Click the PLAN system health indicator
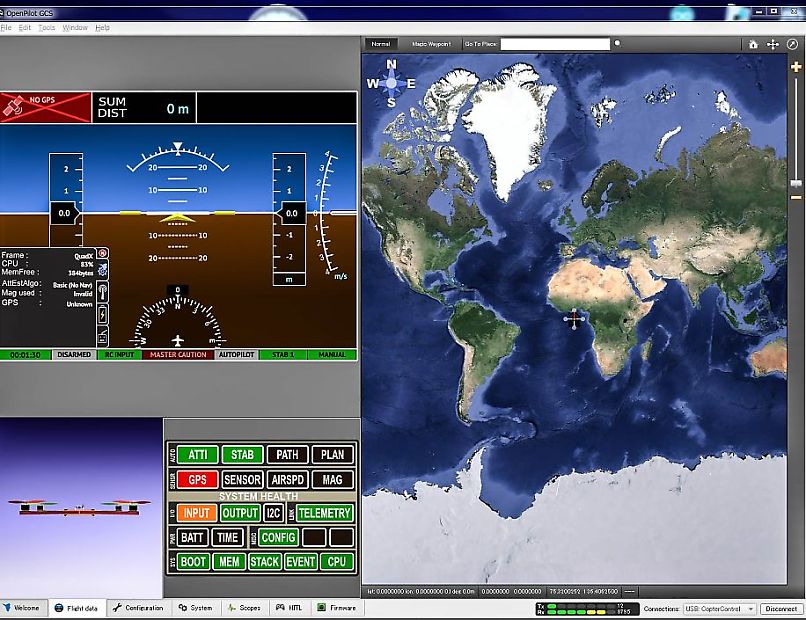The height and width of the screenshot is (620, 806). click(x=333, y=454)
